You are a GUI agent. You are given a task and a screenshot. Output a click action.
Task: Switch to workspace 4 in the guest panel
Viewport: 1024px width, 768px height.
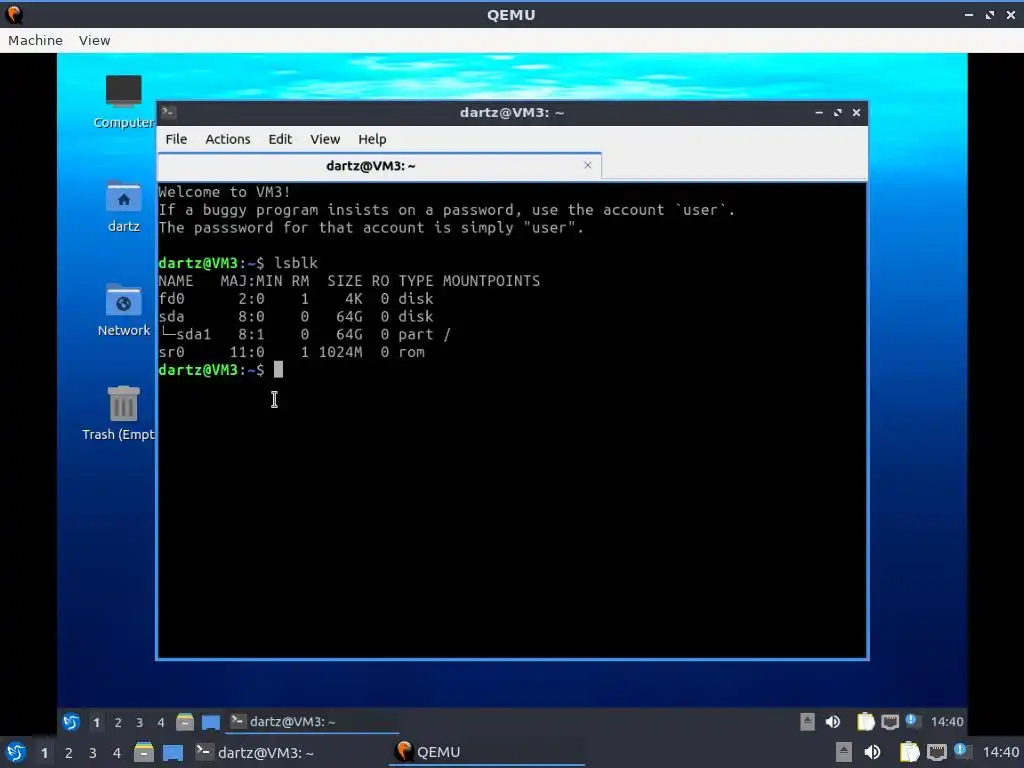click(x=161, y=722)
